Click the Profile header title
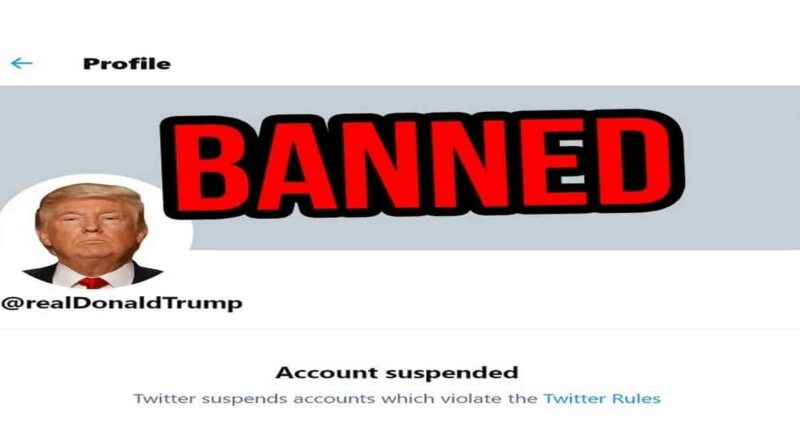 [127, 64]
